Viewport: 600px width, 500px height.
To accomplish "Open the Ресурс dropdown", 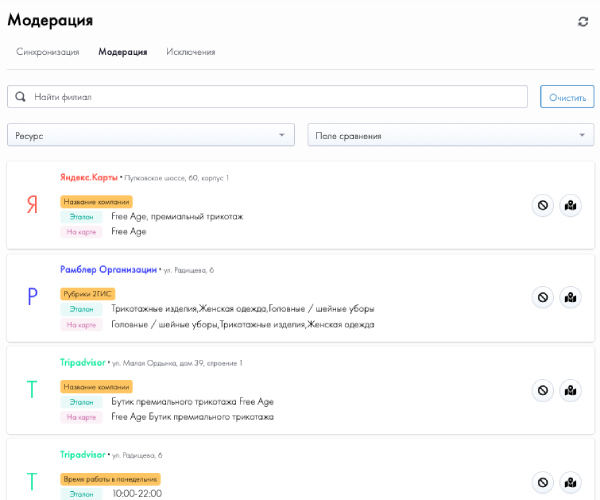I will [151, 135].
